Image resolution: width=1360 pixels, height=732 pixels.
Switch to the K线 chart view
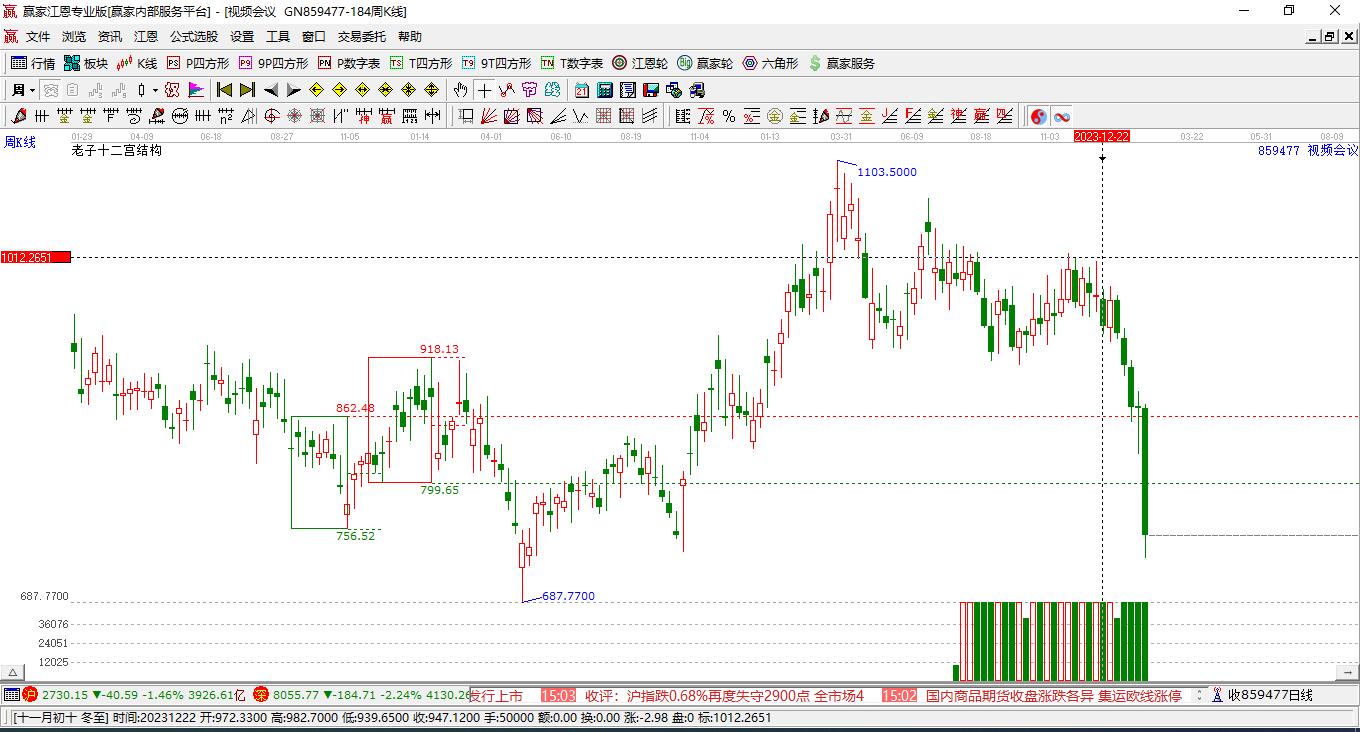click(137, 63)
